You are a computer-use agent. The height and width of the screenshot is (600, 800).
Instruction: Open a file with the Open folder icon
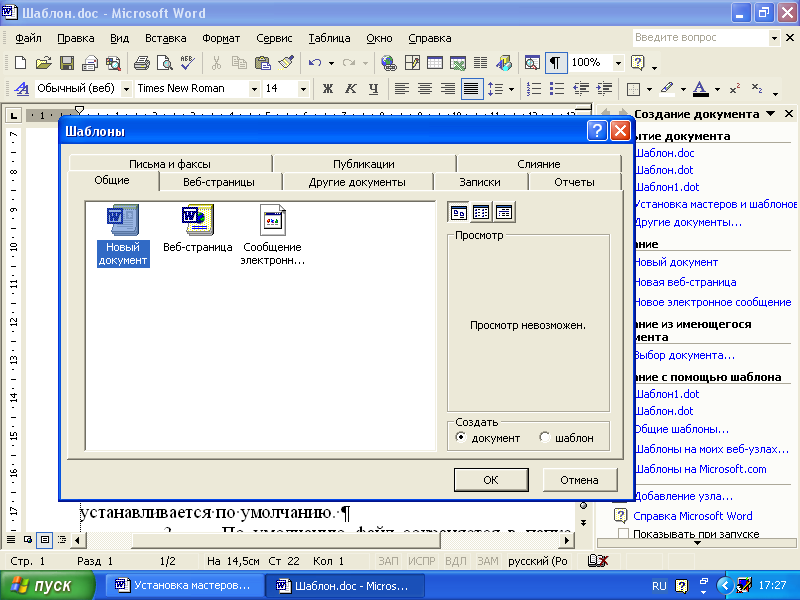pos(43,63)
